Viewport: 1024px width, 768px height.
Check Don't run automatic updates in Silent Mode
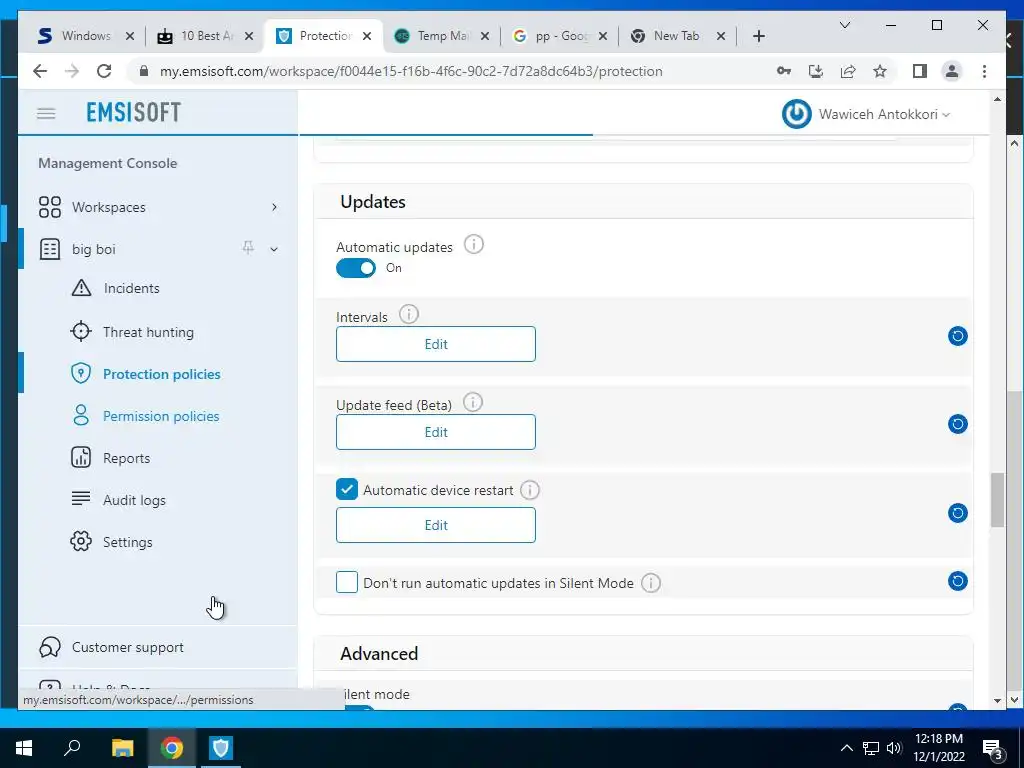(x=347, y=582)
